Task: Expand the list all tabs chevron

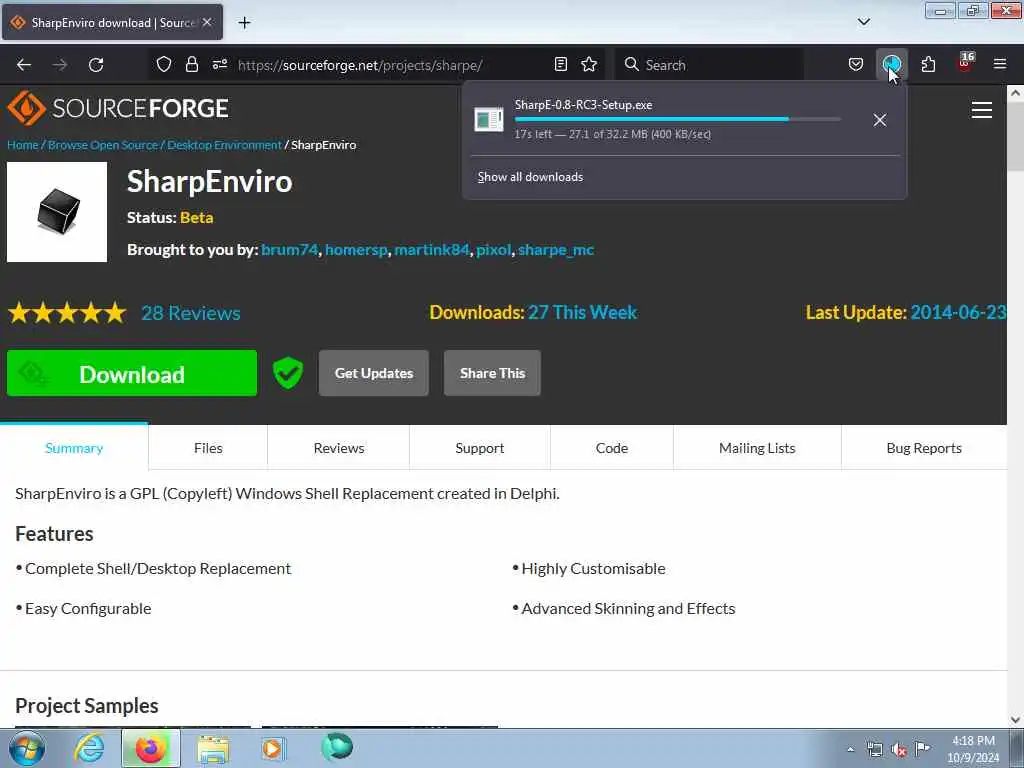Action: [x=863, y=22]
